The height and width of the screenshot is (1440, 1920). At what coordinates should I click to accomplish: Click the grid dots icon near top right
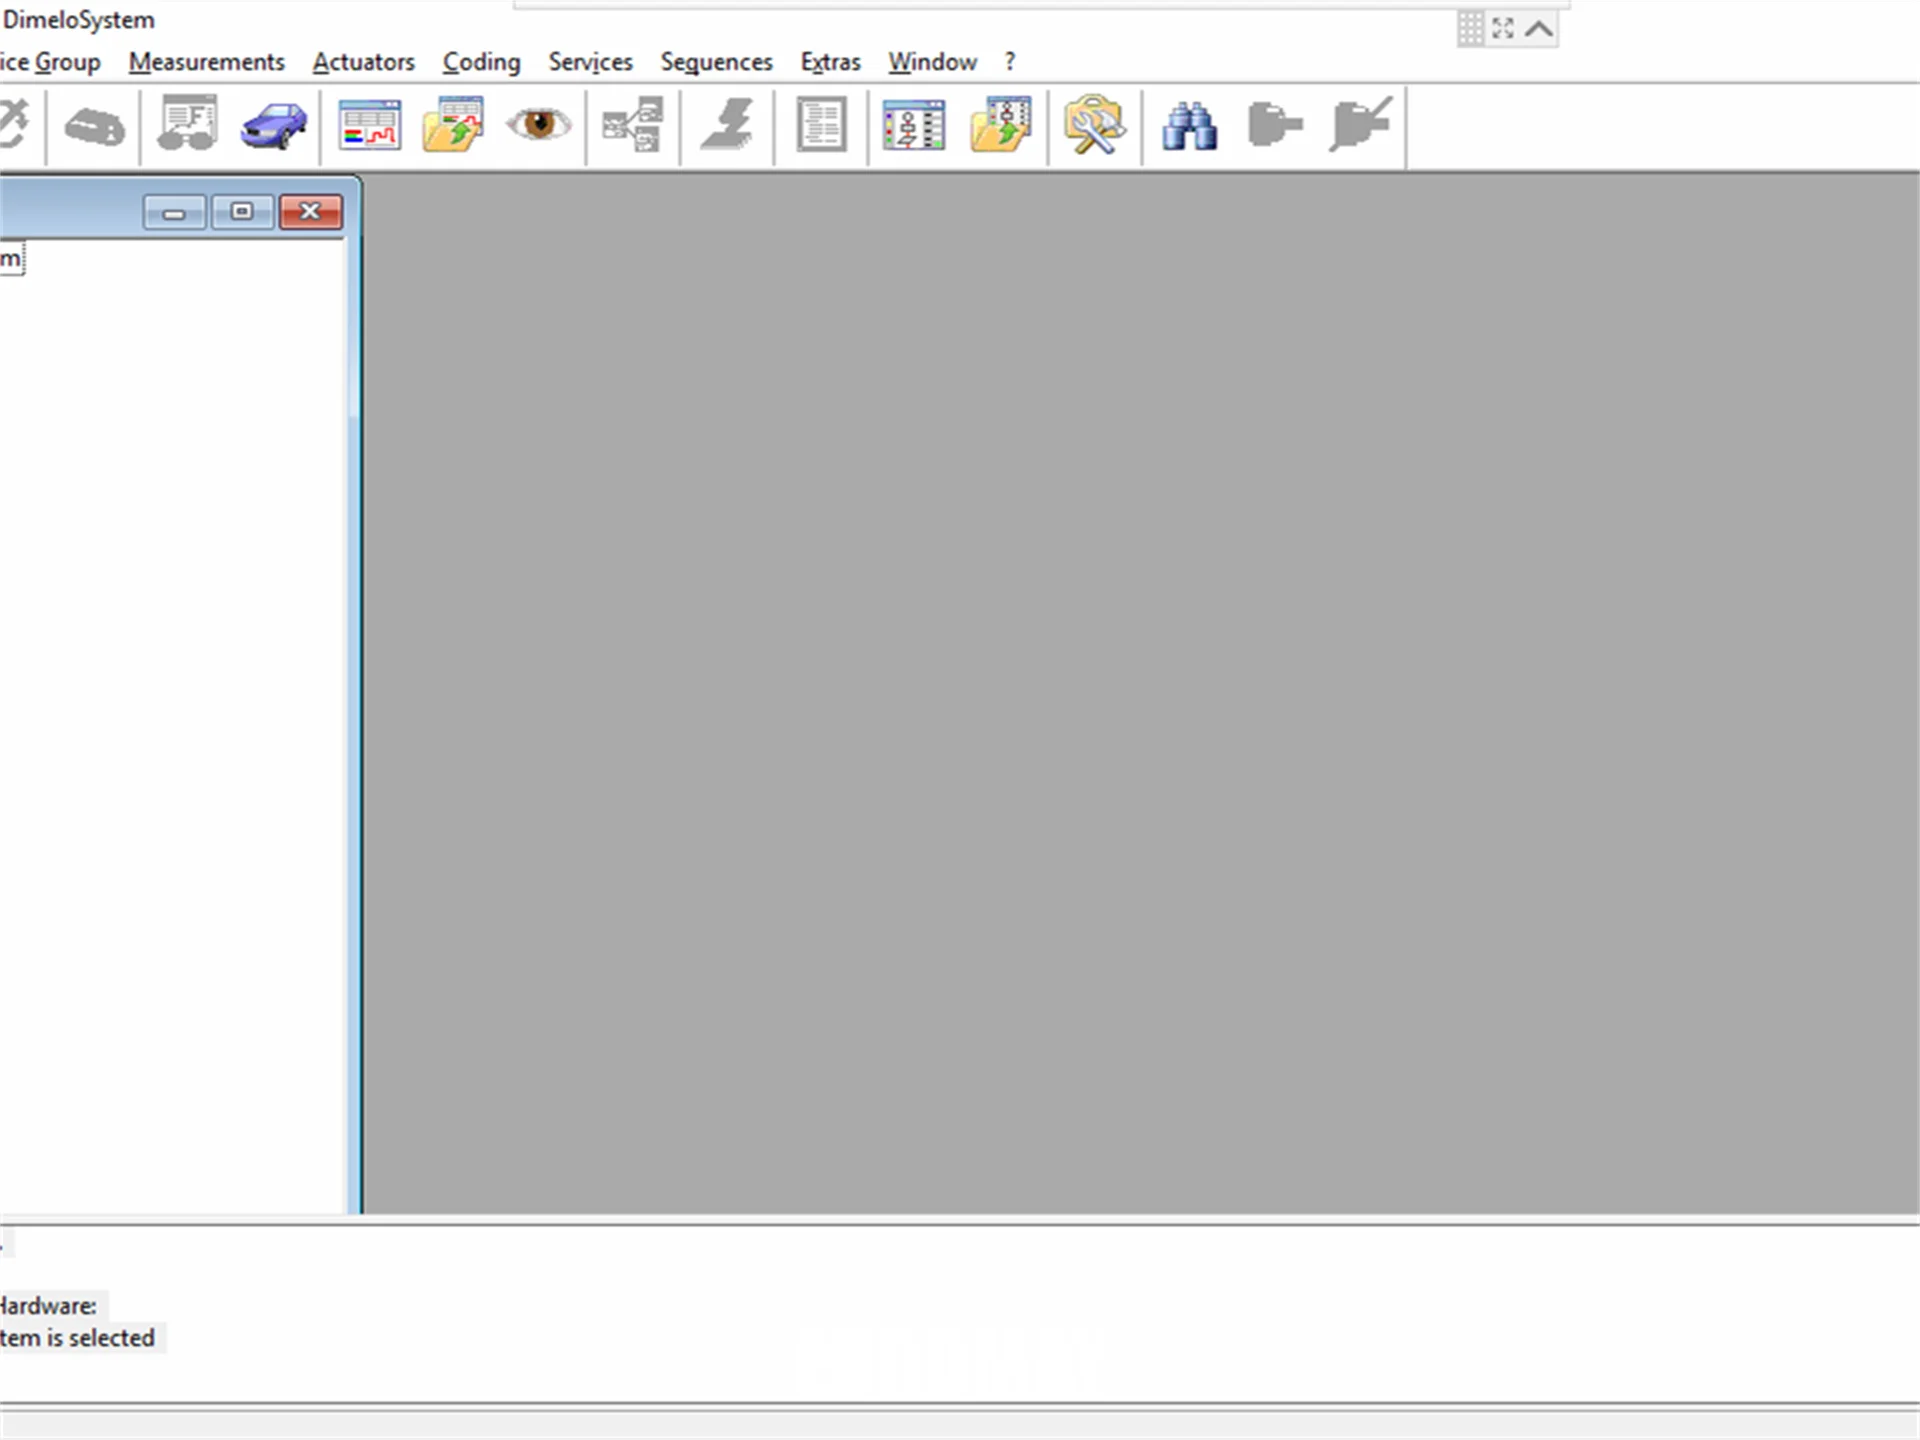[1470, 29]
